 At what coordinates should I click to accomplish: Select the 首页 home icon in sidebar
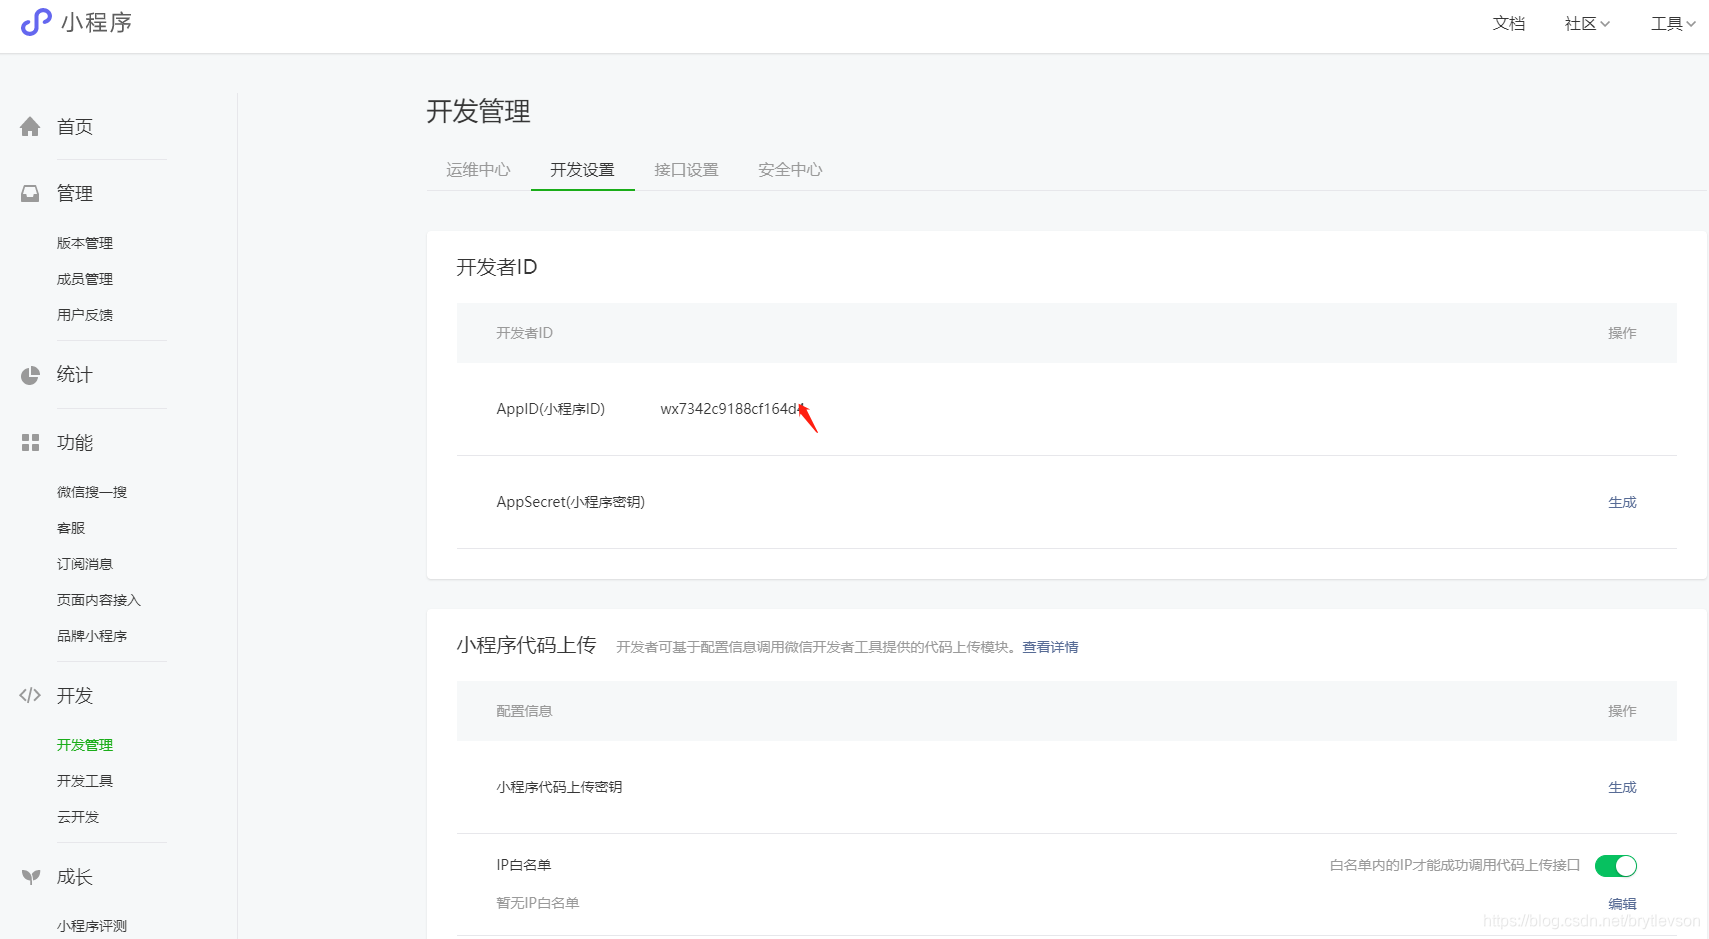pos(30,126)
